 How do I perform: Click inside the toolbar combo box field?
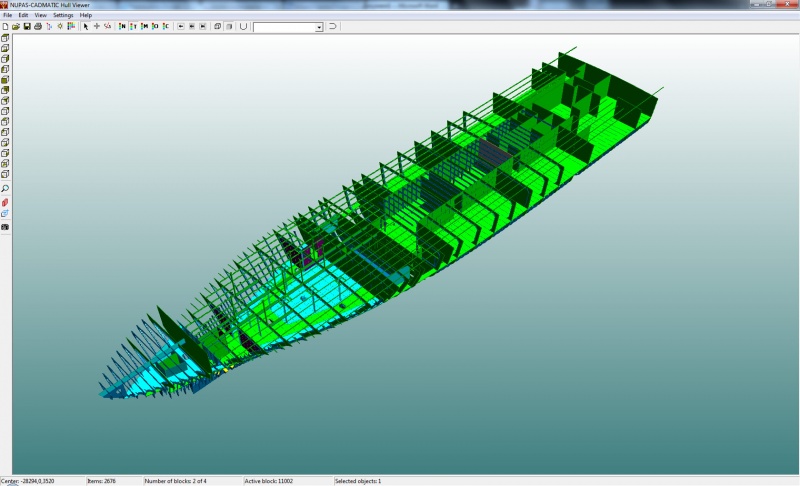coord(284,27)
